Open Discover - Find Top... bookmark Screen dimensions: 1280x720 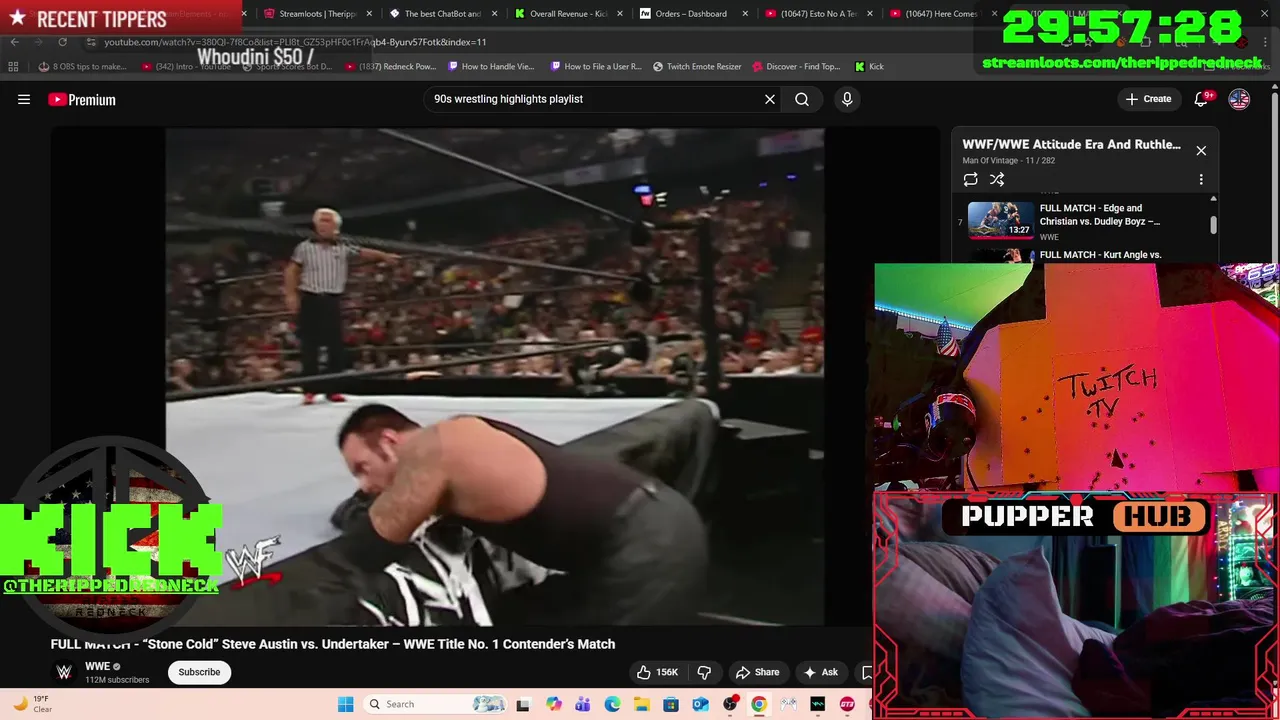pos(796,67)
